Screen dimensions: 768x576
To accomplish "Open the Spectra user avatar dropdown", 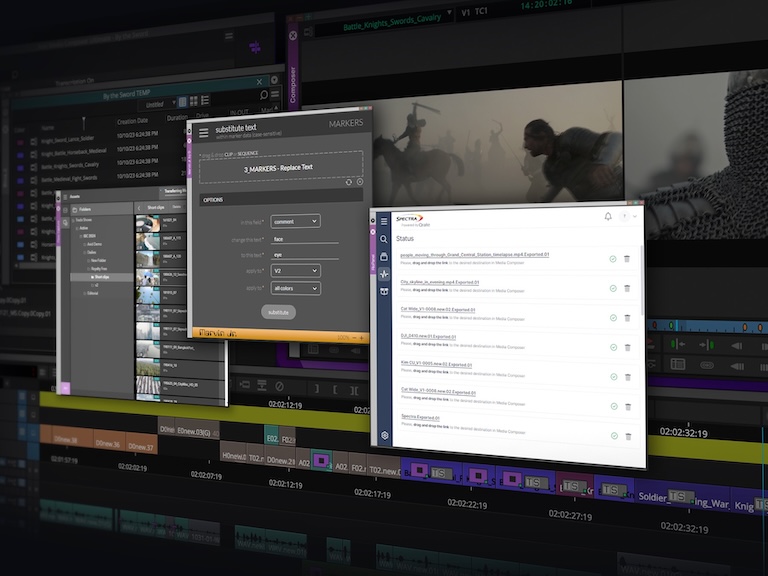I will (x=628, y=216).
